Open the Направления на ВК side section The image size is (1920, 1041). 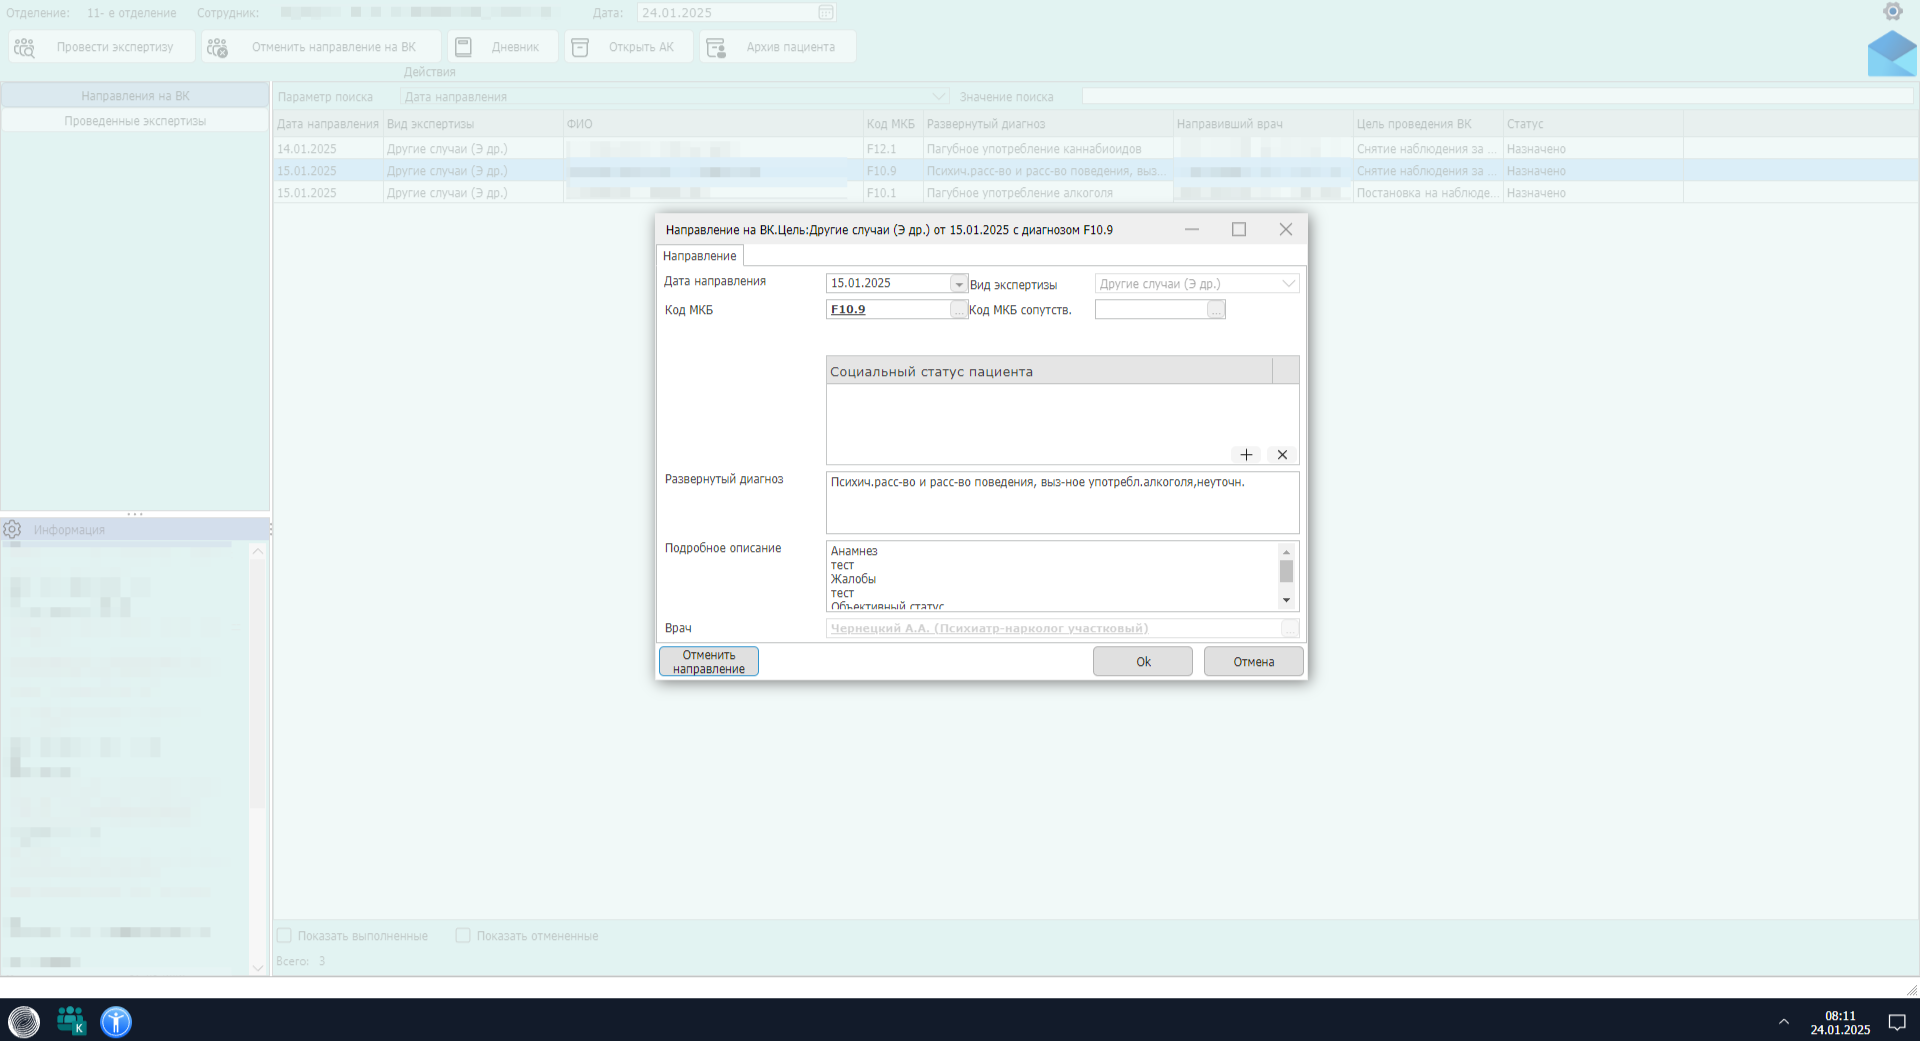tap(135, 96)
